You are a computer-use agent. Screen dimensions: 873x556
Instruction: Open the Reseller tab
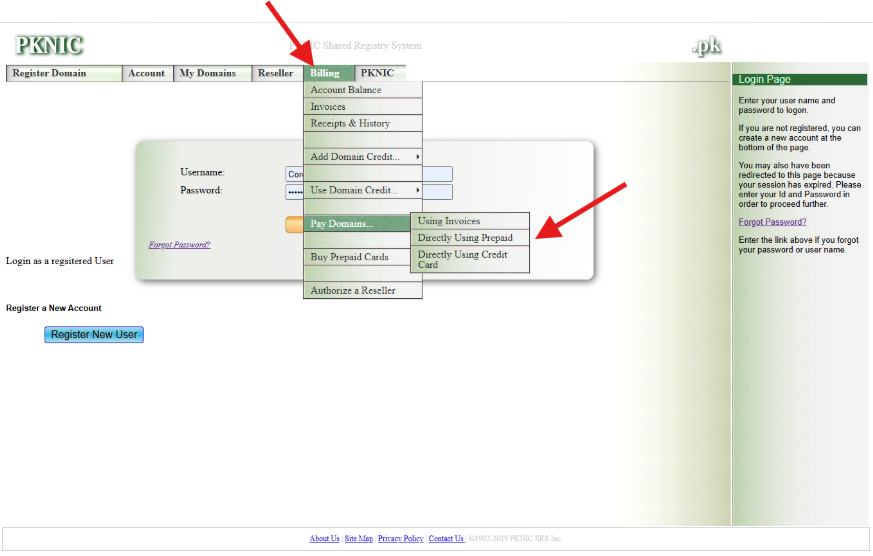point(276,73)
